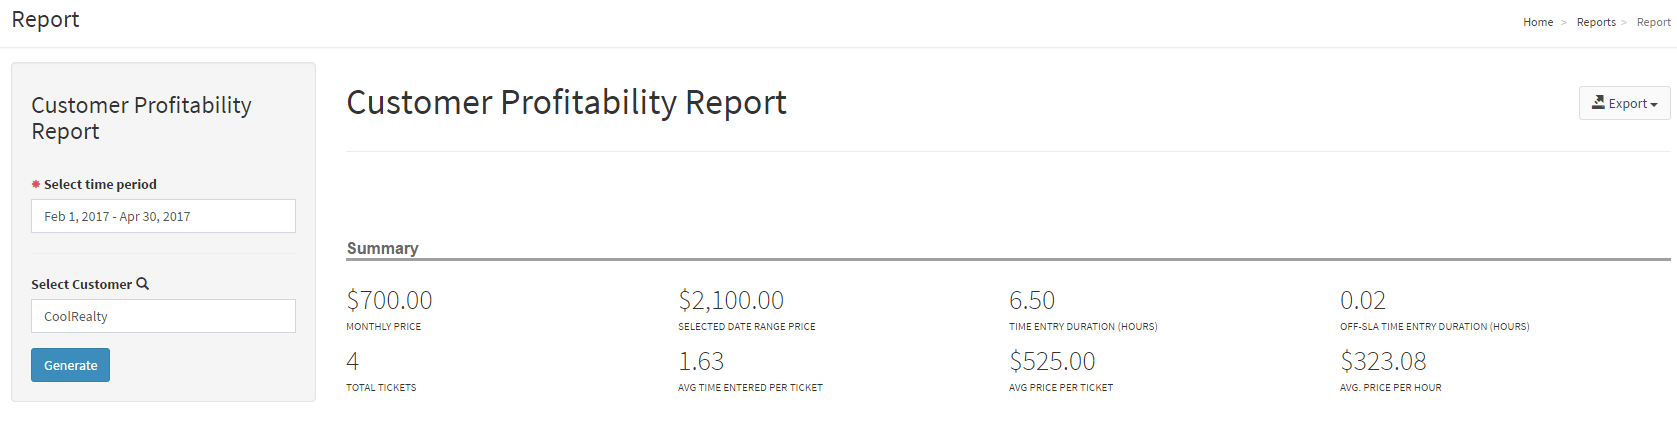Open the Export dropdown caret
This screenshot has height=430, width=1677.
(1654, 104)
